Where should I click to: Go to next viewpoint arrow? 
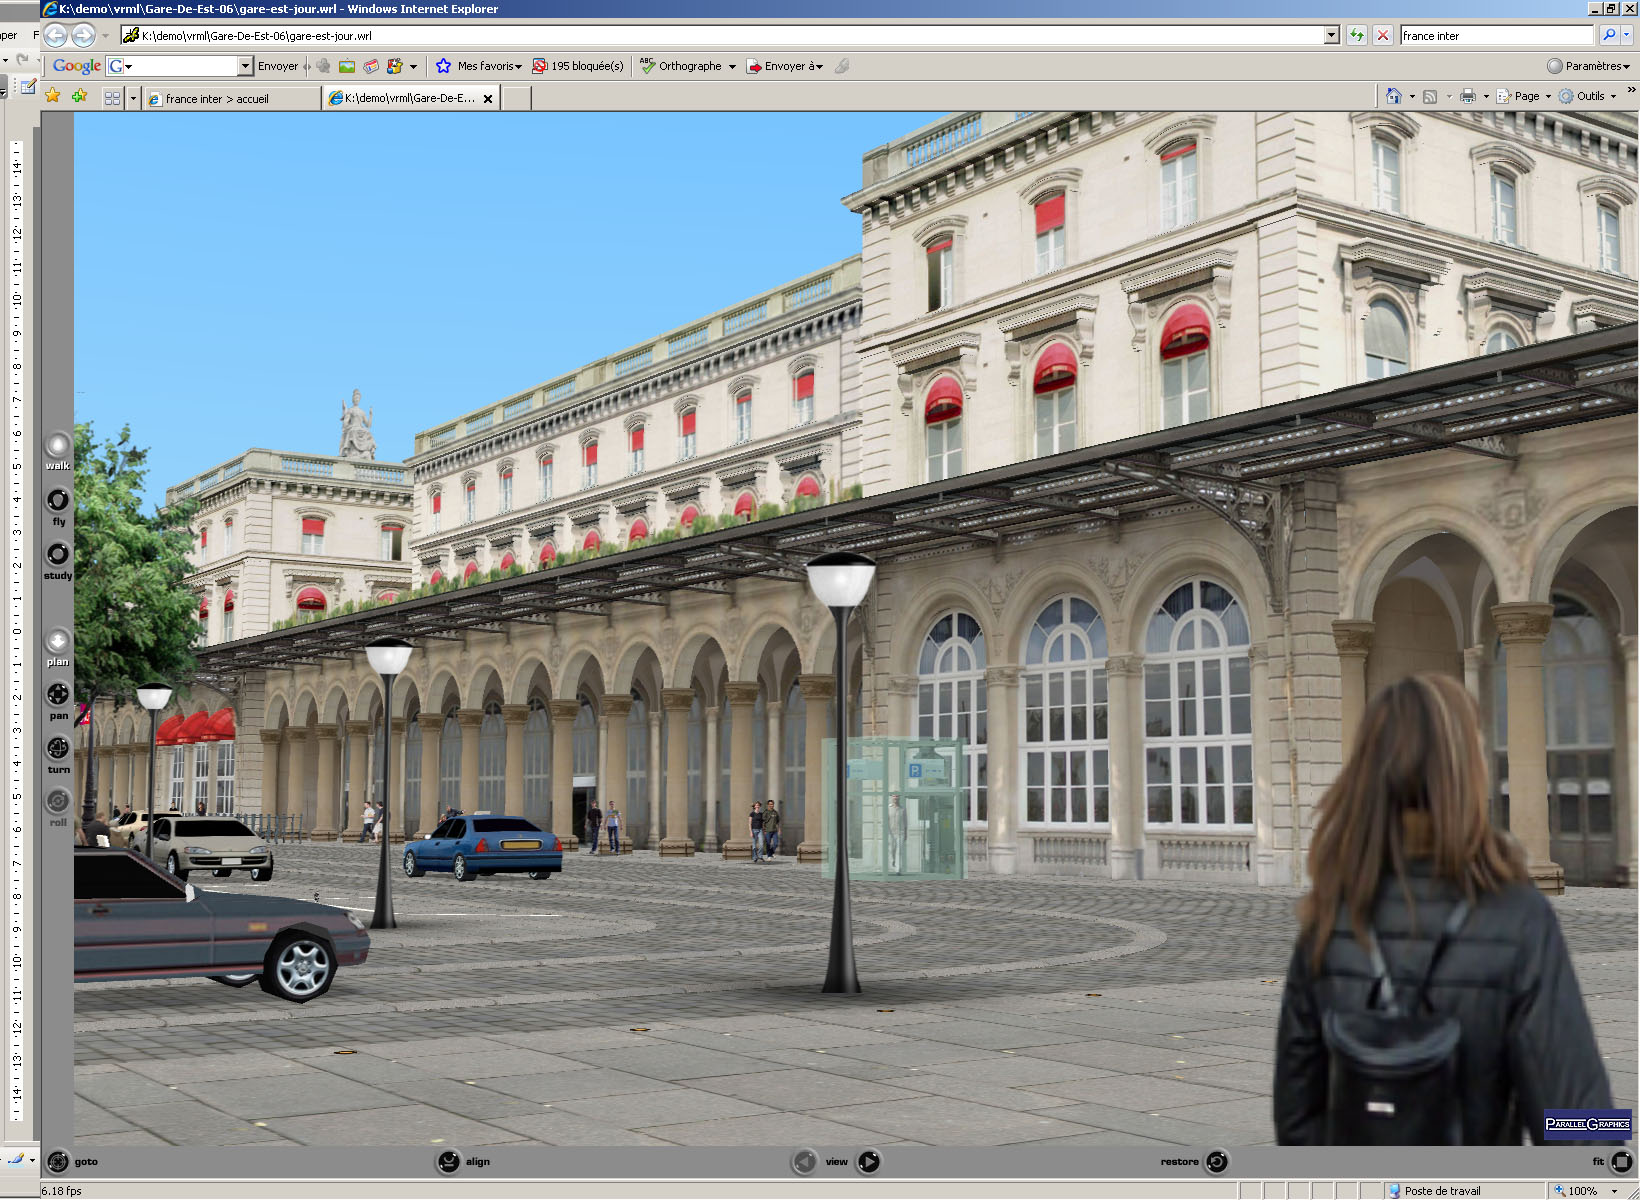pyautogui.click(x=869, y=1161)
